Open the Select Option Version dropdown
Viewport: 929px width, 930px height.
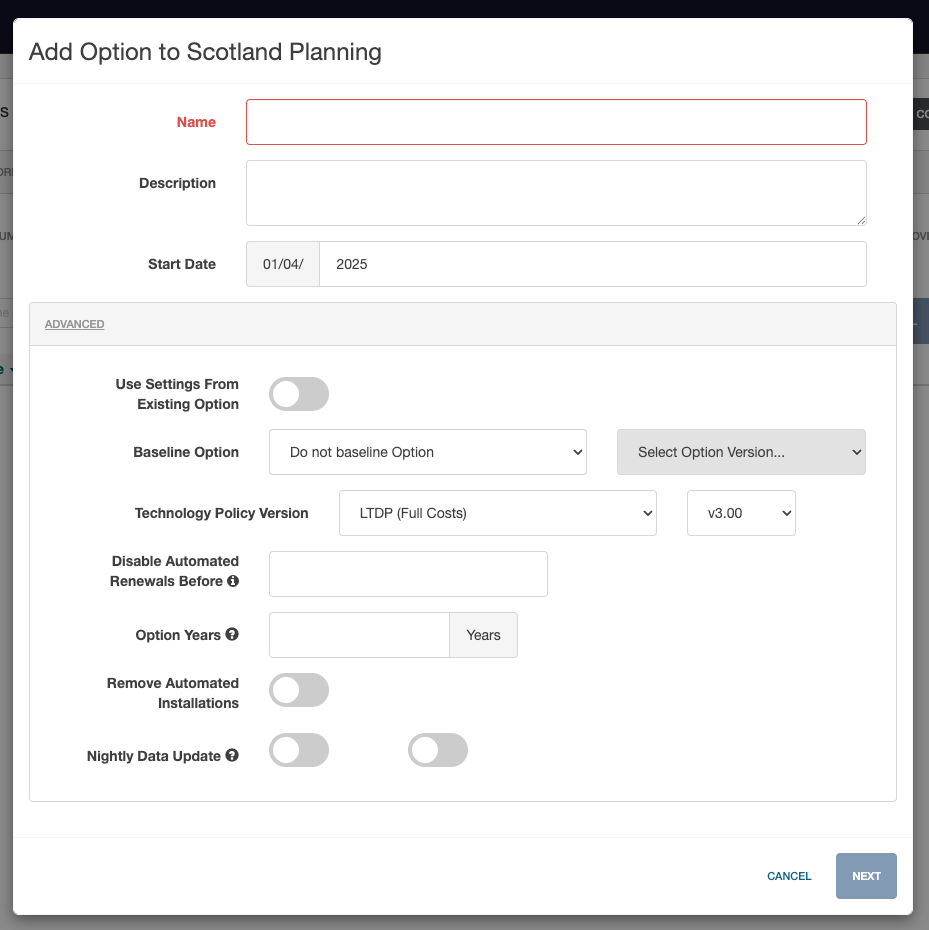740,452
